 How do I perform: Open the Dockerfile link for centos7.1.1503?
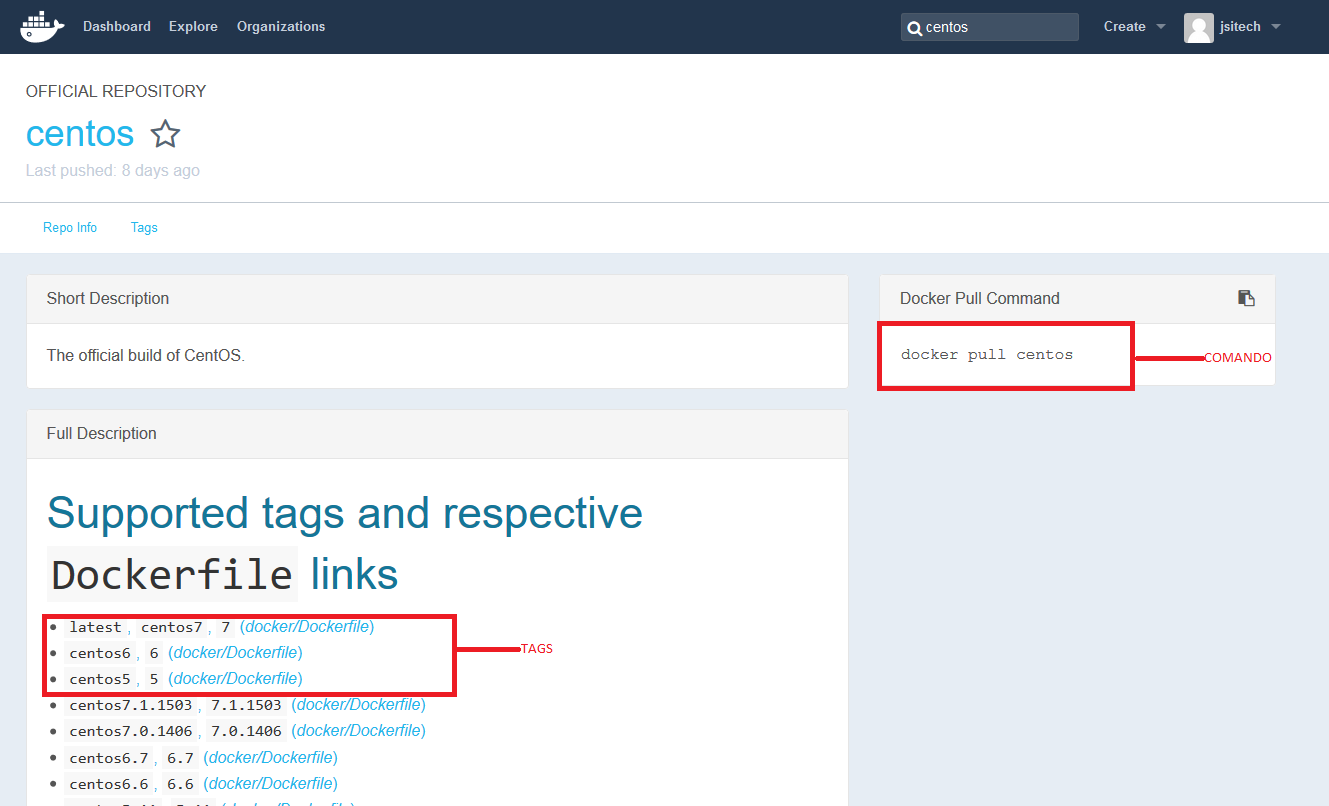359,705
